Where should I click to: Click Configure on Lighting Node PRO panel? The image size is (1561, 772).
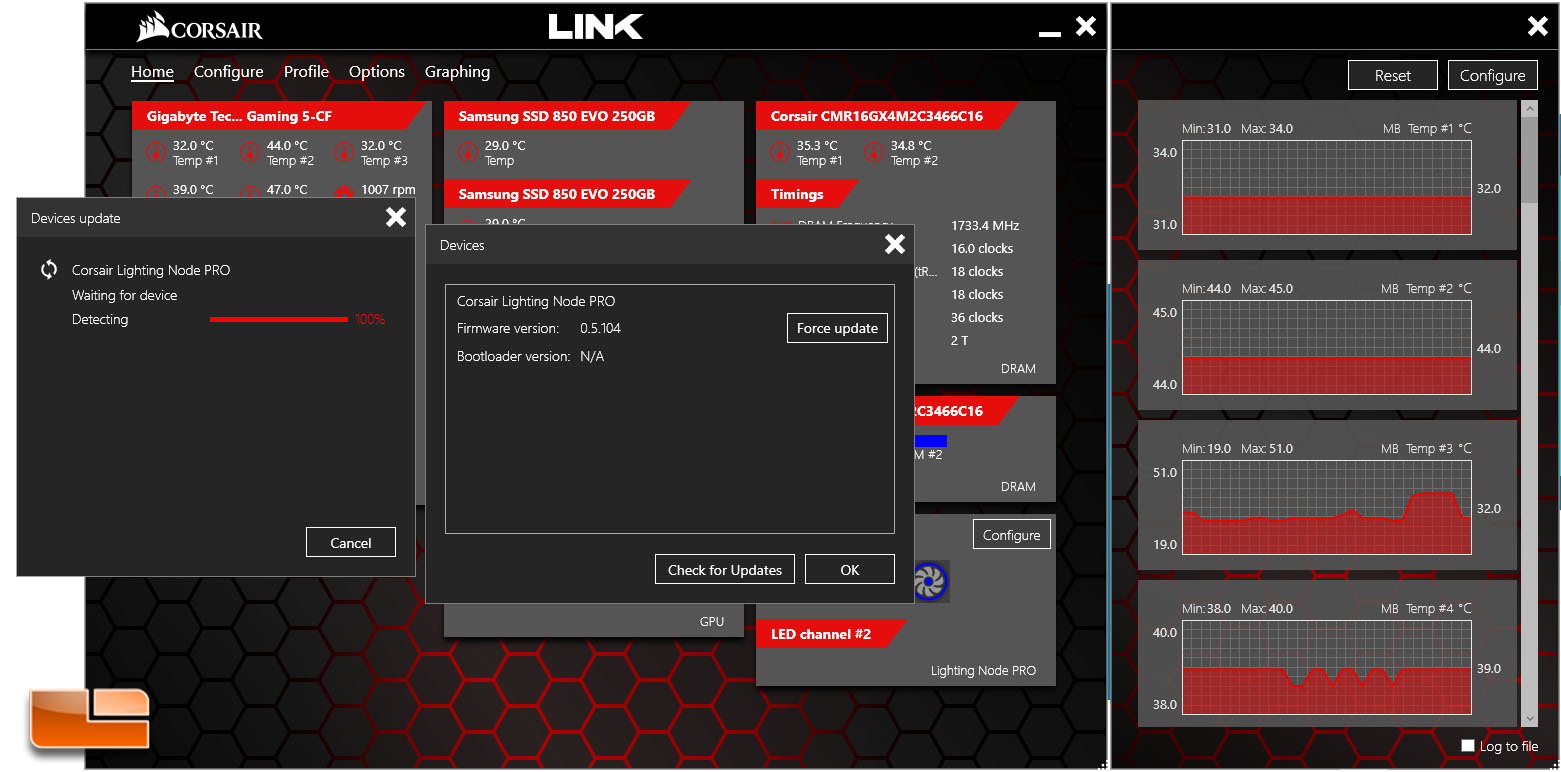click(1012, 535)
